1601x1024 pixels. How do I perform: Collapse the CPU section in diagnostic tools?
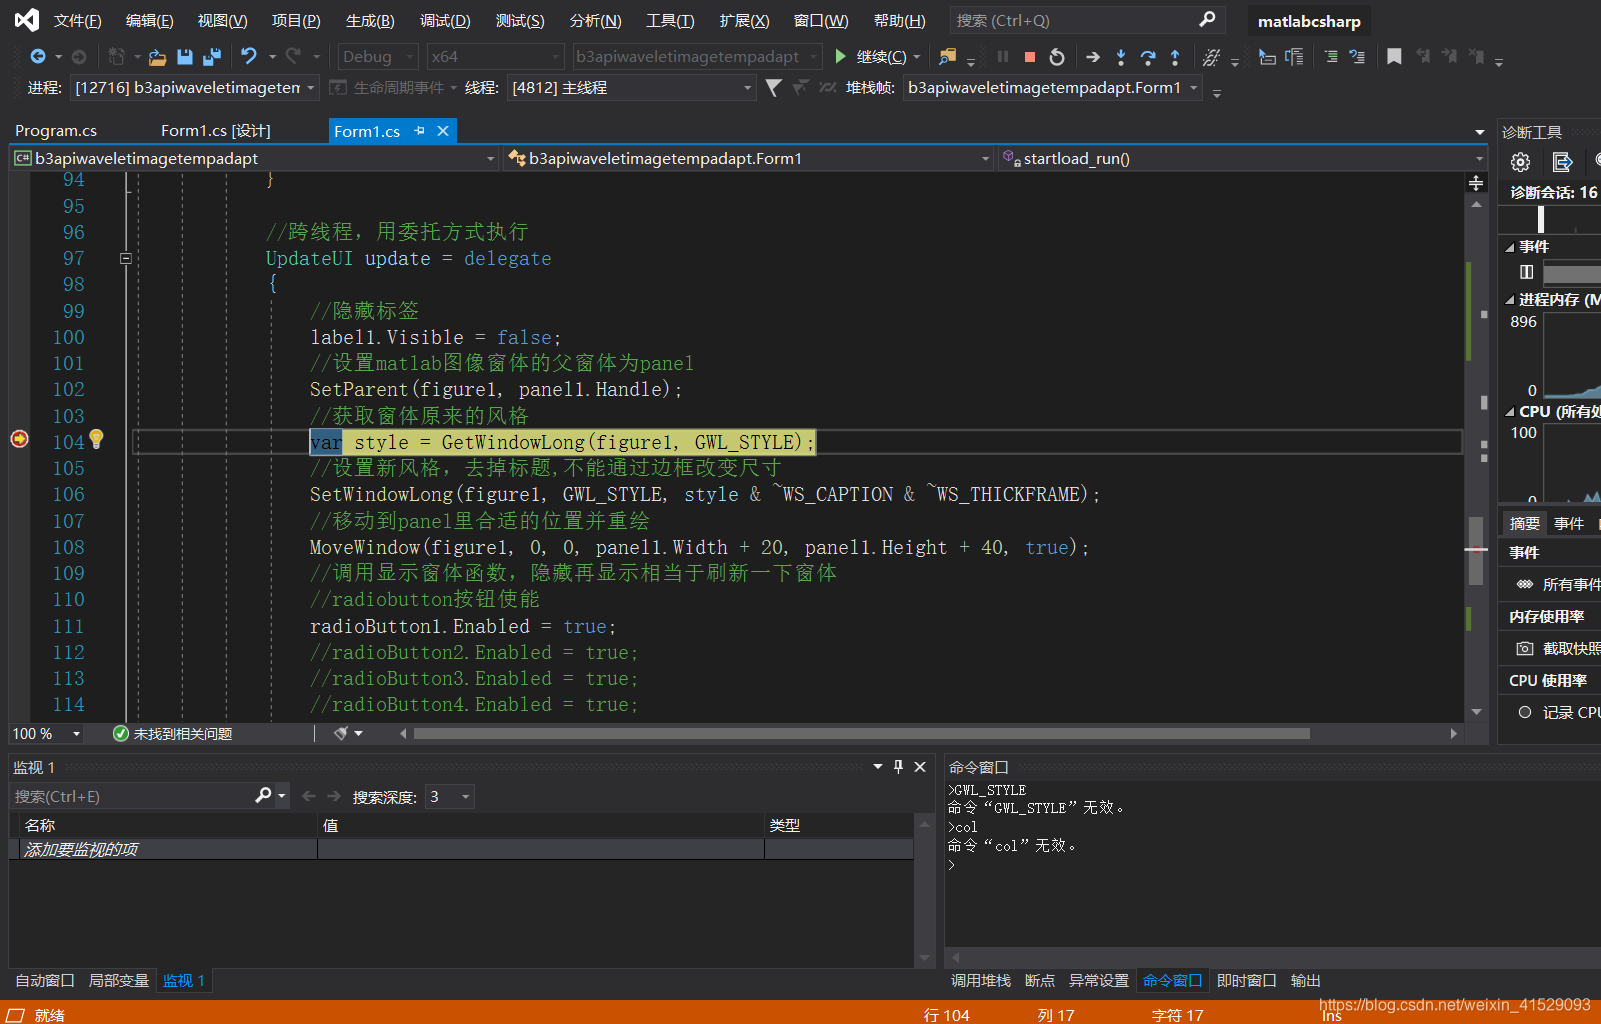tap(1509, 412)
